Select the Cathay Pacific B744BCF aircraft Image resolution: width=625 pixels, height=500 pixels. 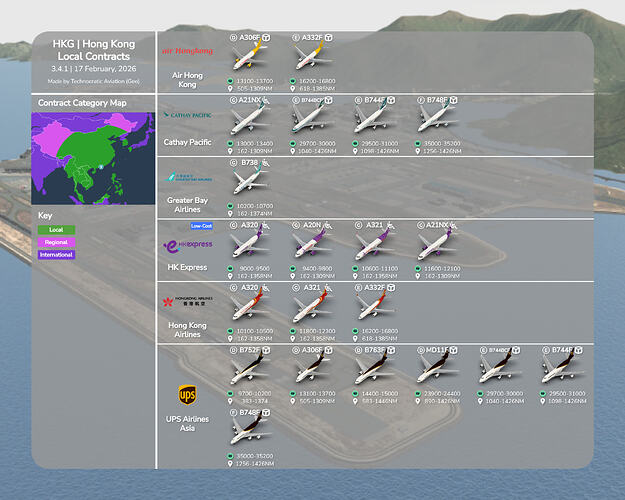coord(313,119)
